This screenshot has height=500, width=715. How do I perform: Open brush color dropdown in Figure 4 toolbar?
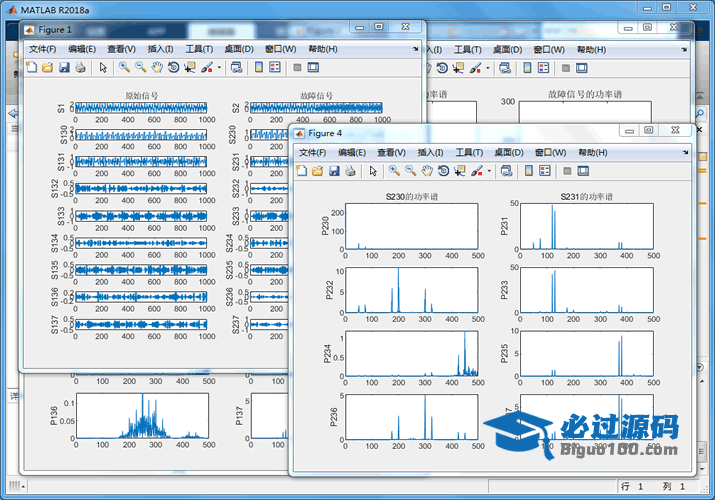point(489,171)
